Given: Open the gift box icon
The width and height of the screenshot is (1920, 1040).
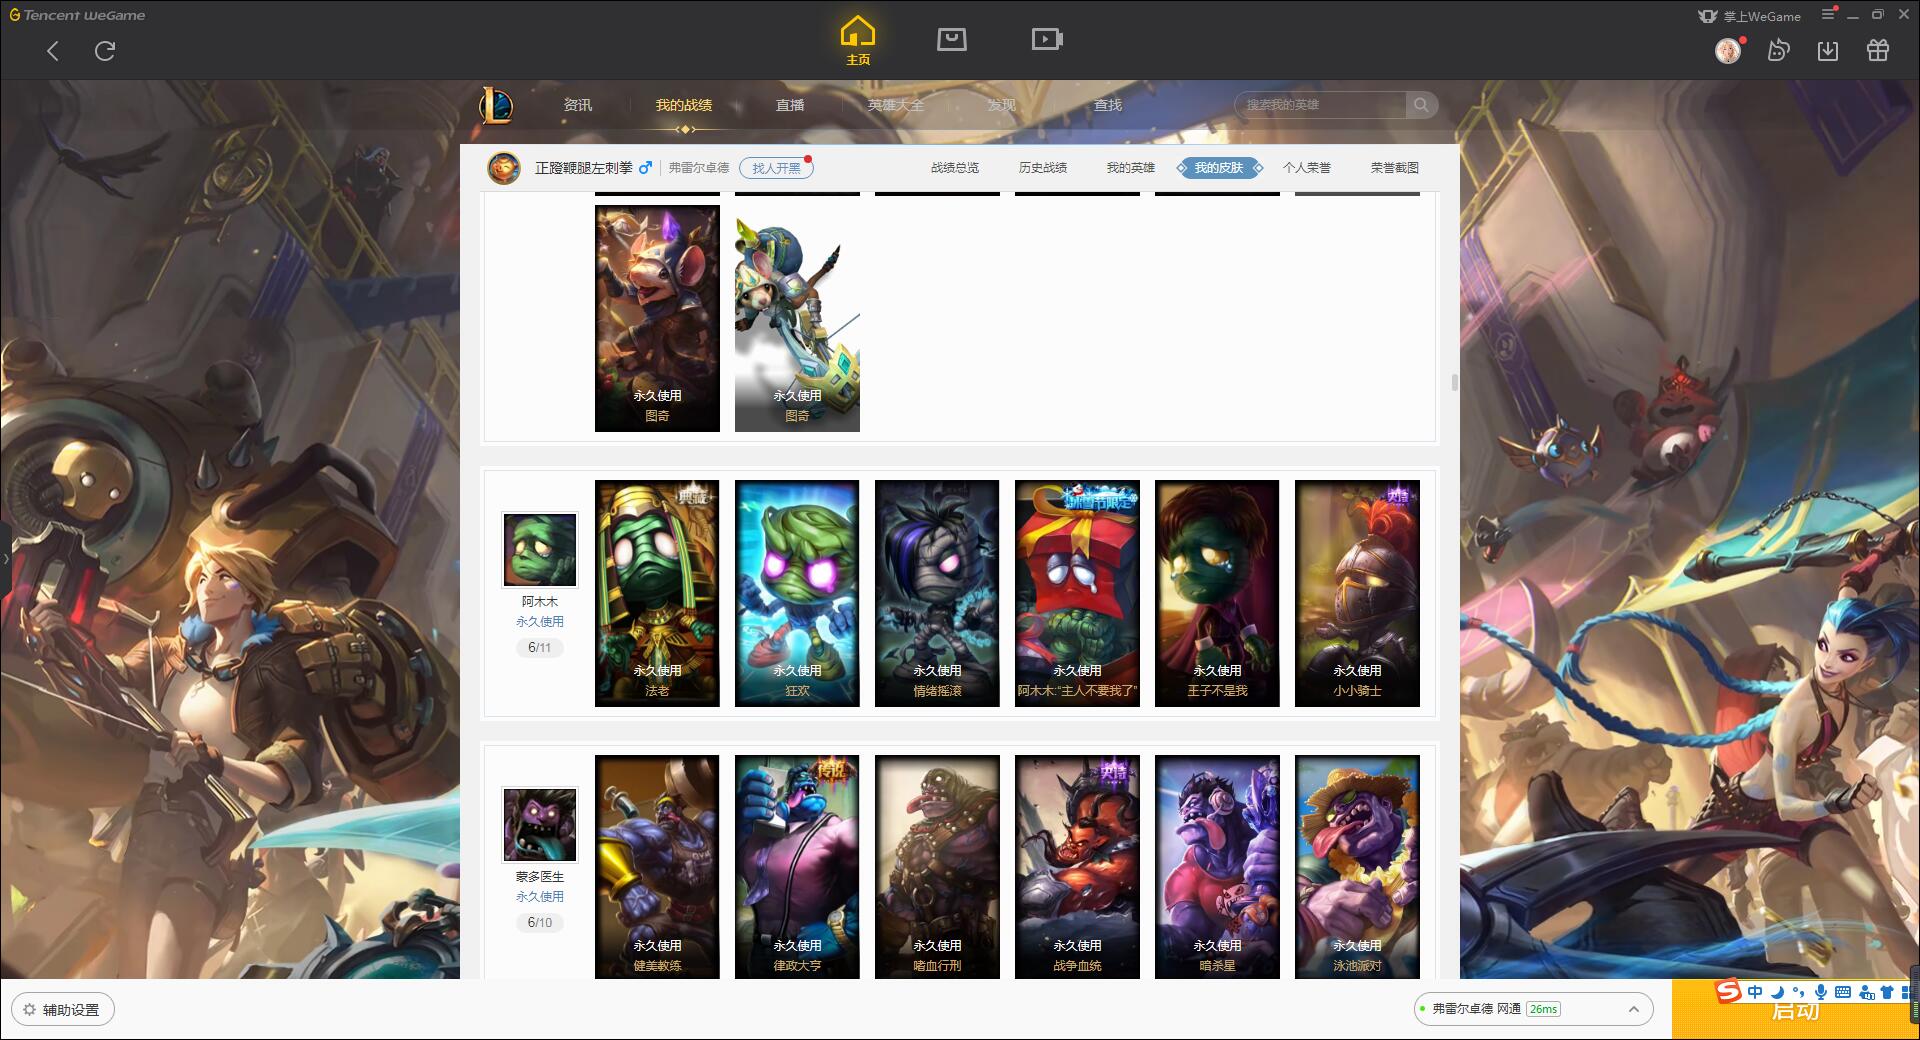Looking at the screenshot, I should click(1878, 50).
